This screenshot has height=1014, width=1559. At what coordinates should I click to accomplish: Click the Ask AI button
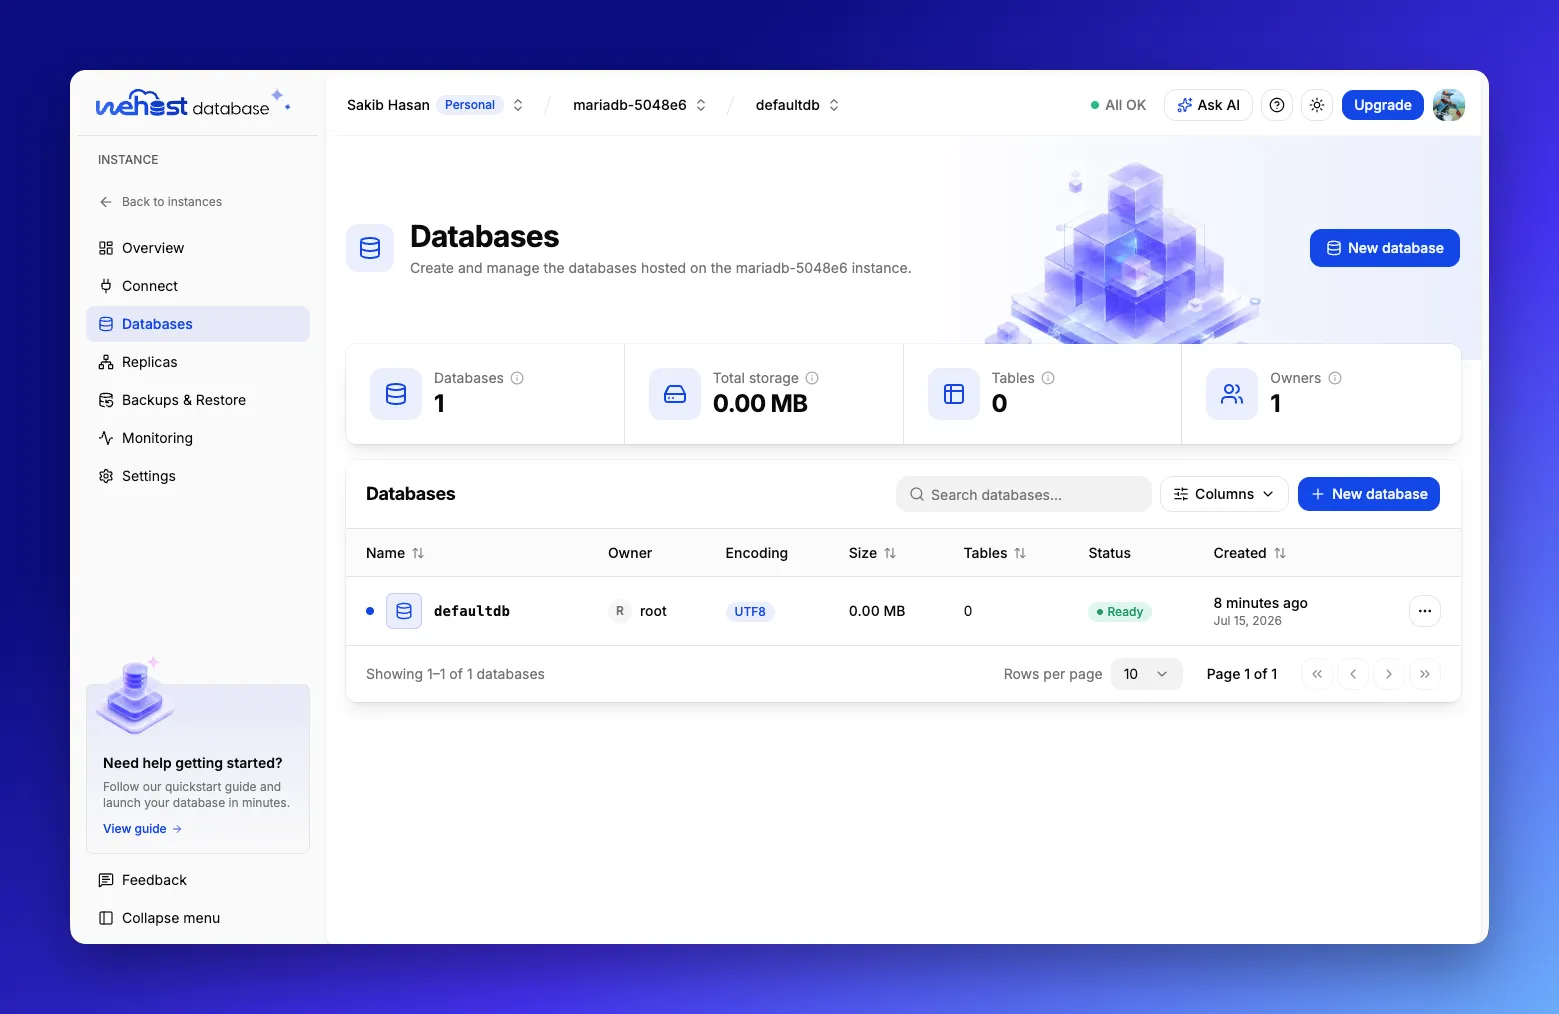pos(1208,105)
